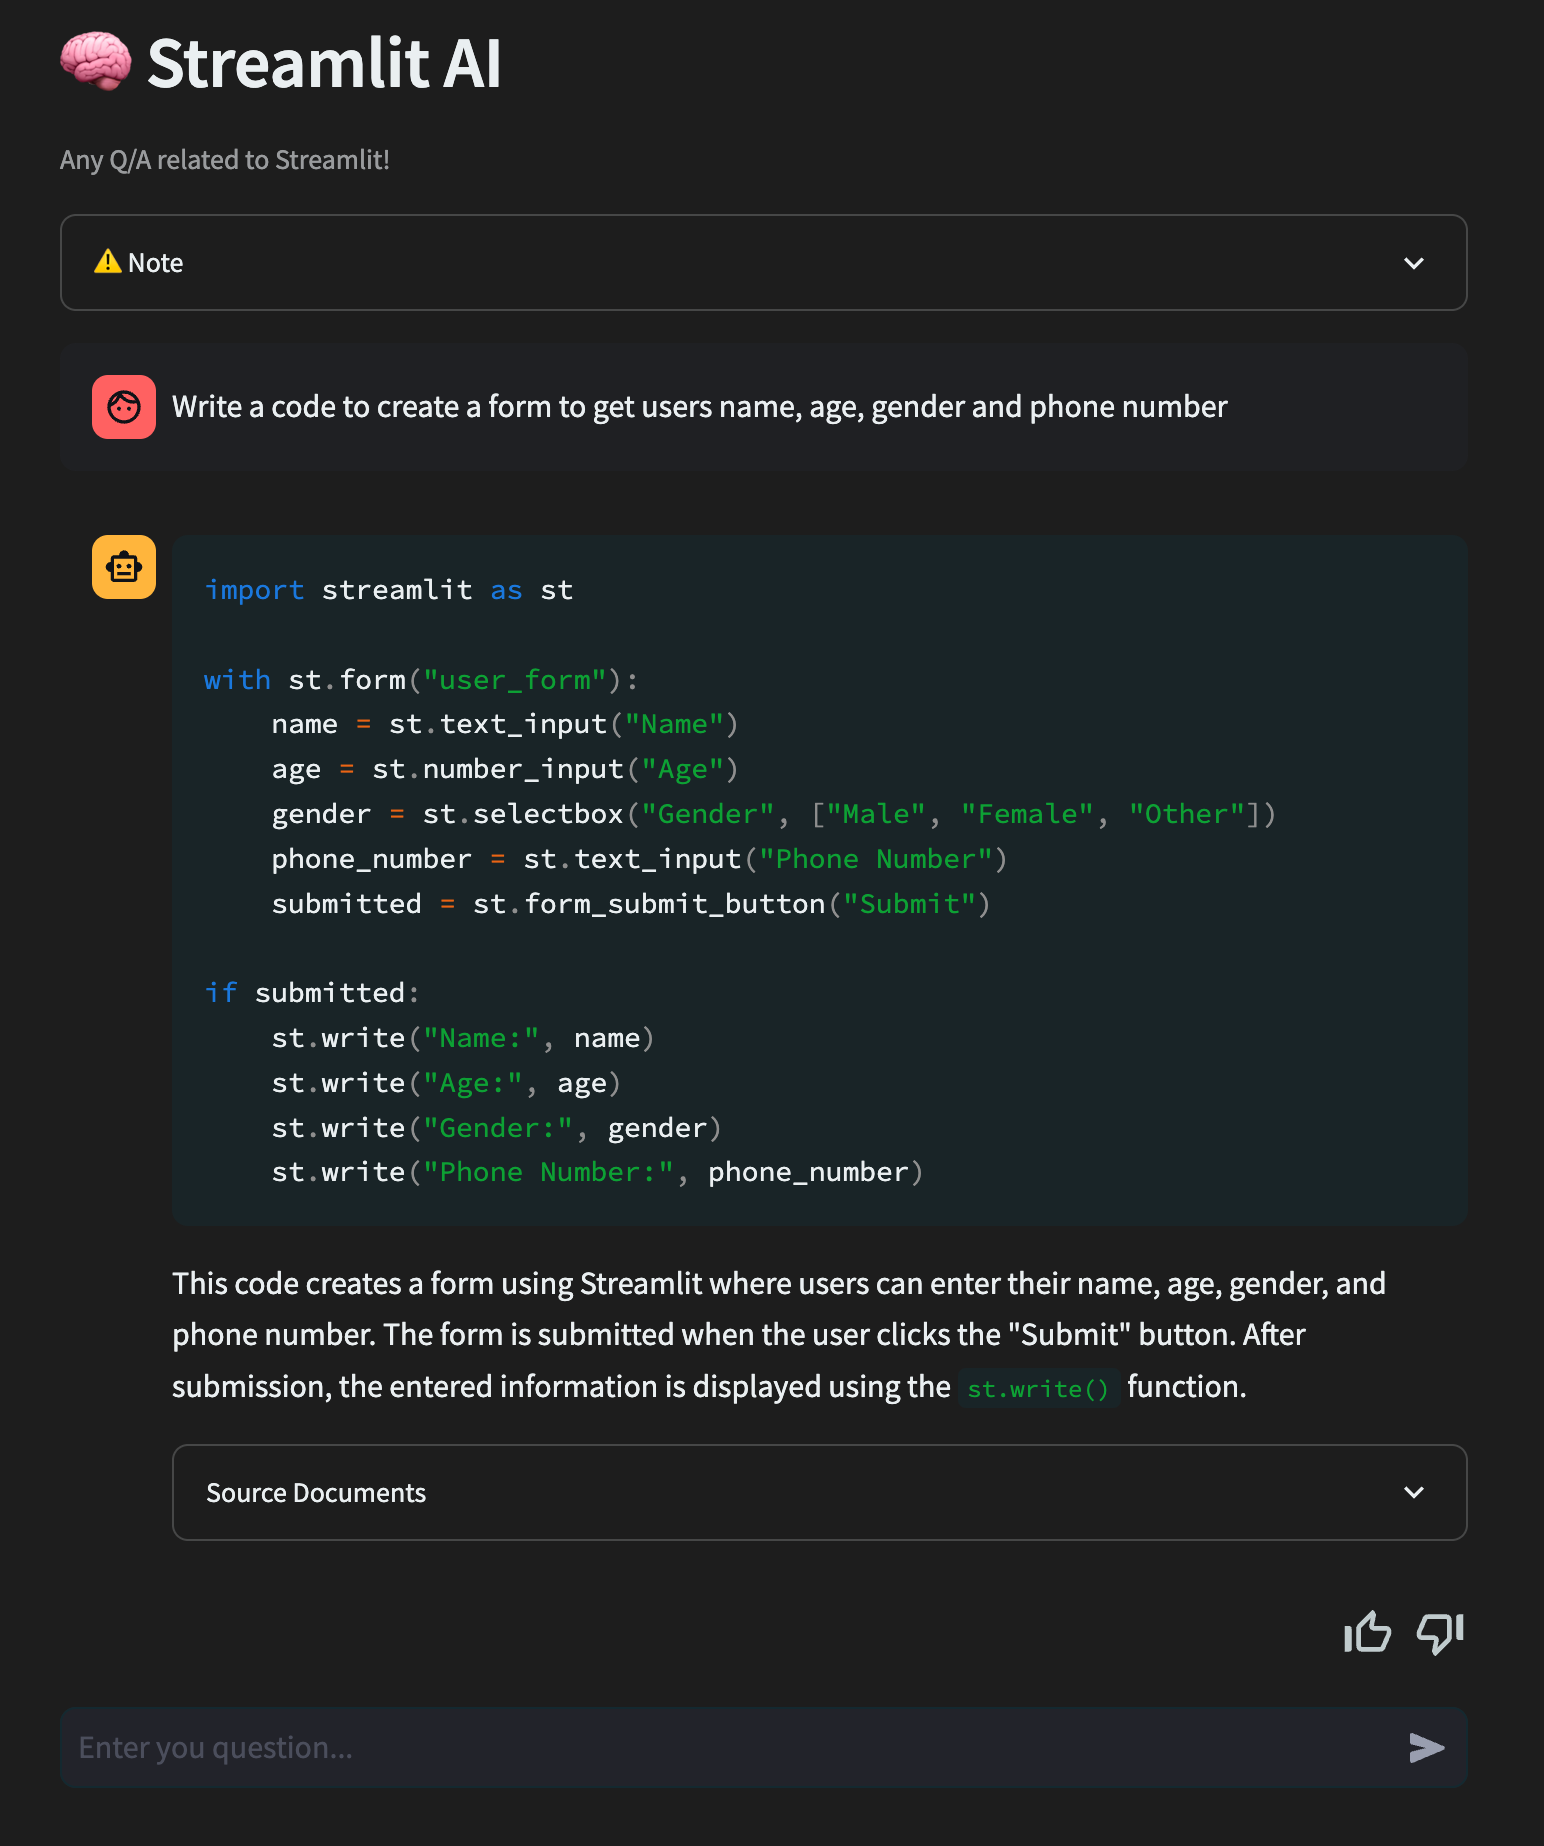Click the phone_number st.text_input line
Image resolution: width=1544 pixels, height=1846 pixels.
[639, 859]
